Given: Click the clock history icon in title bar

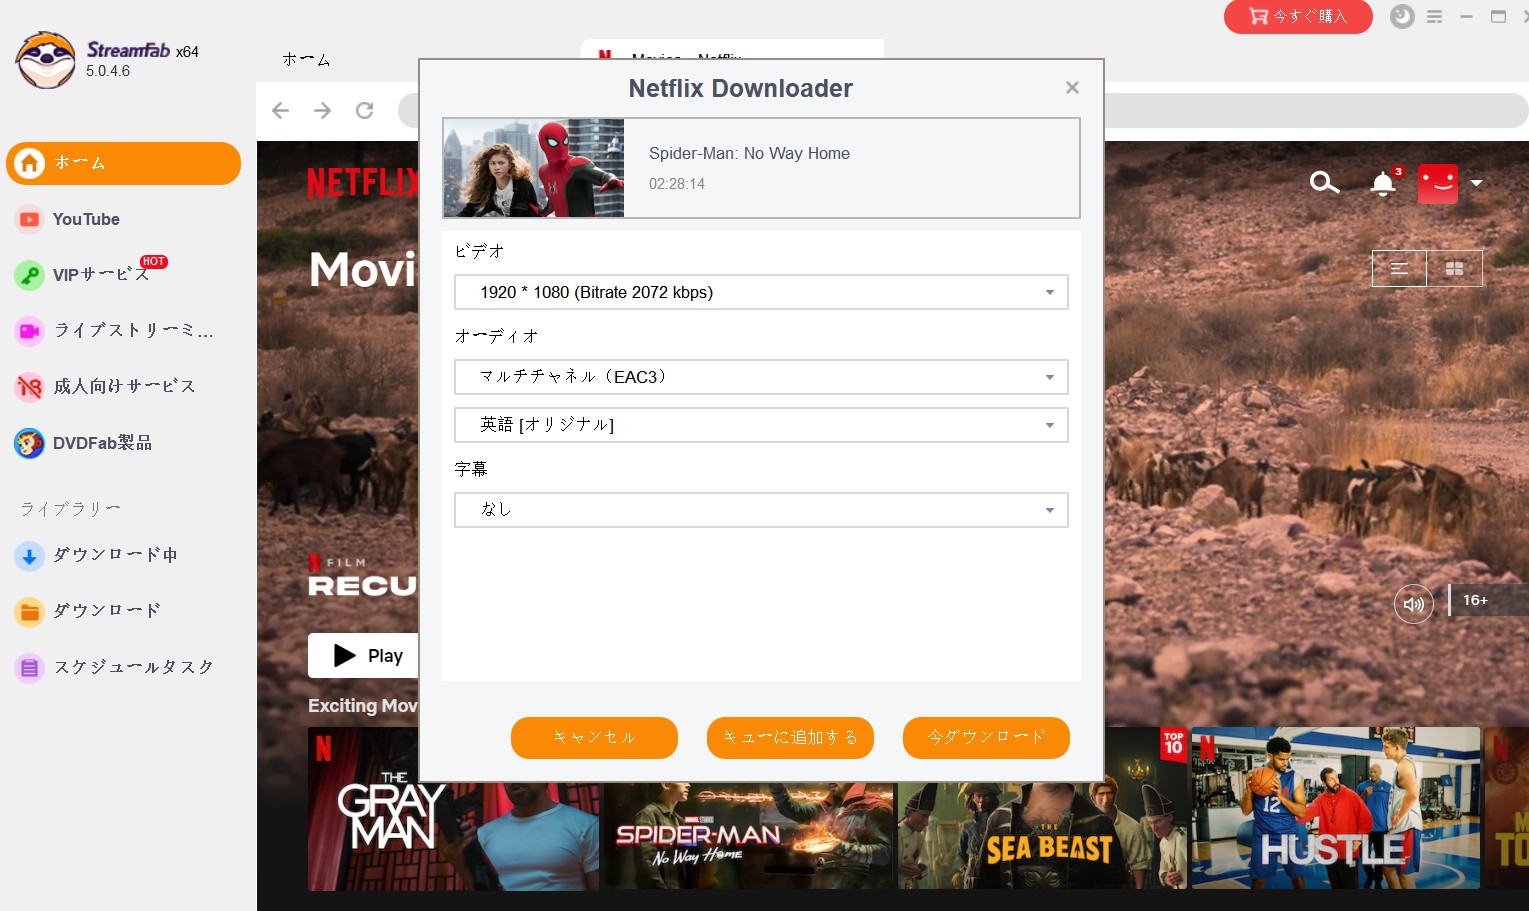Looking at the screenshot, I should (x=1403, y=16).
